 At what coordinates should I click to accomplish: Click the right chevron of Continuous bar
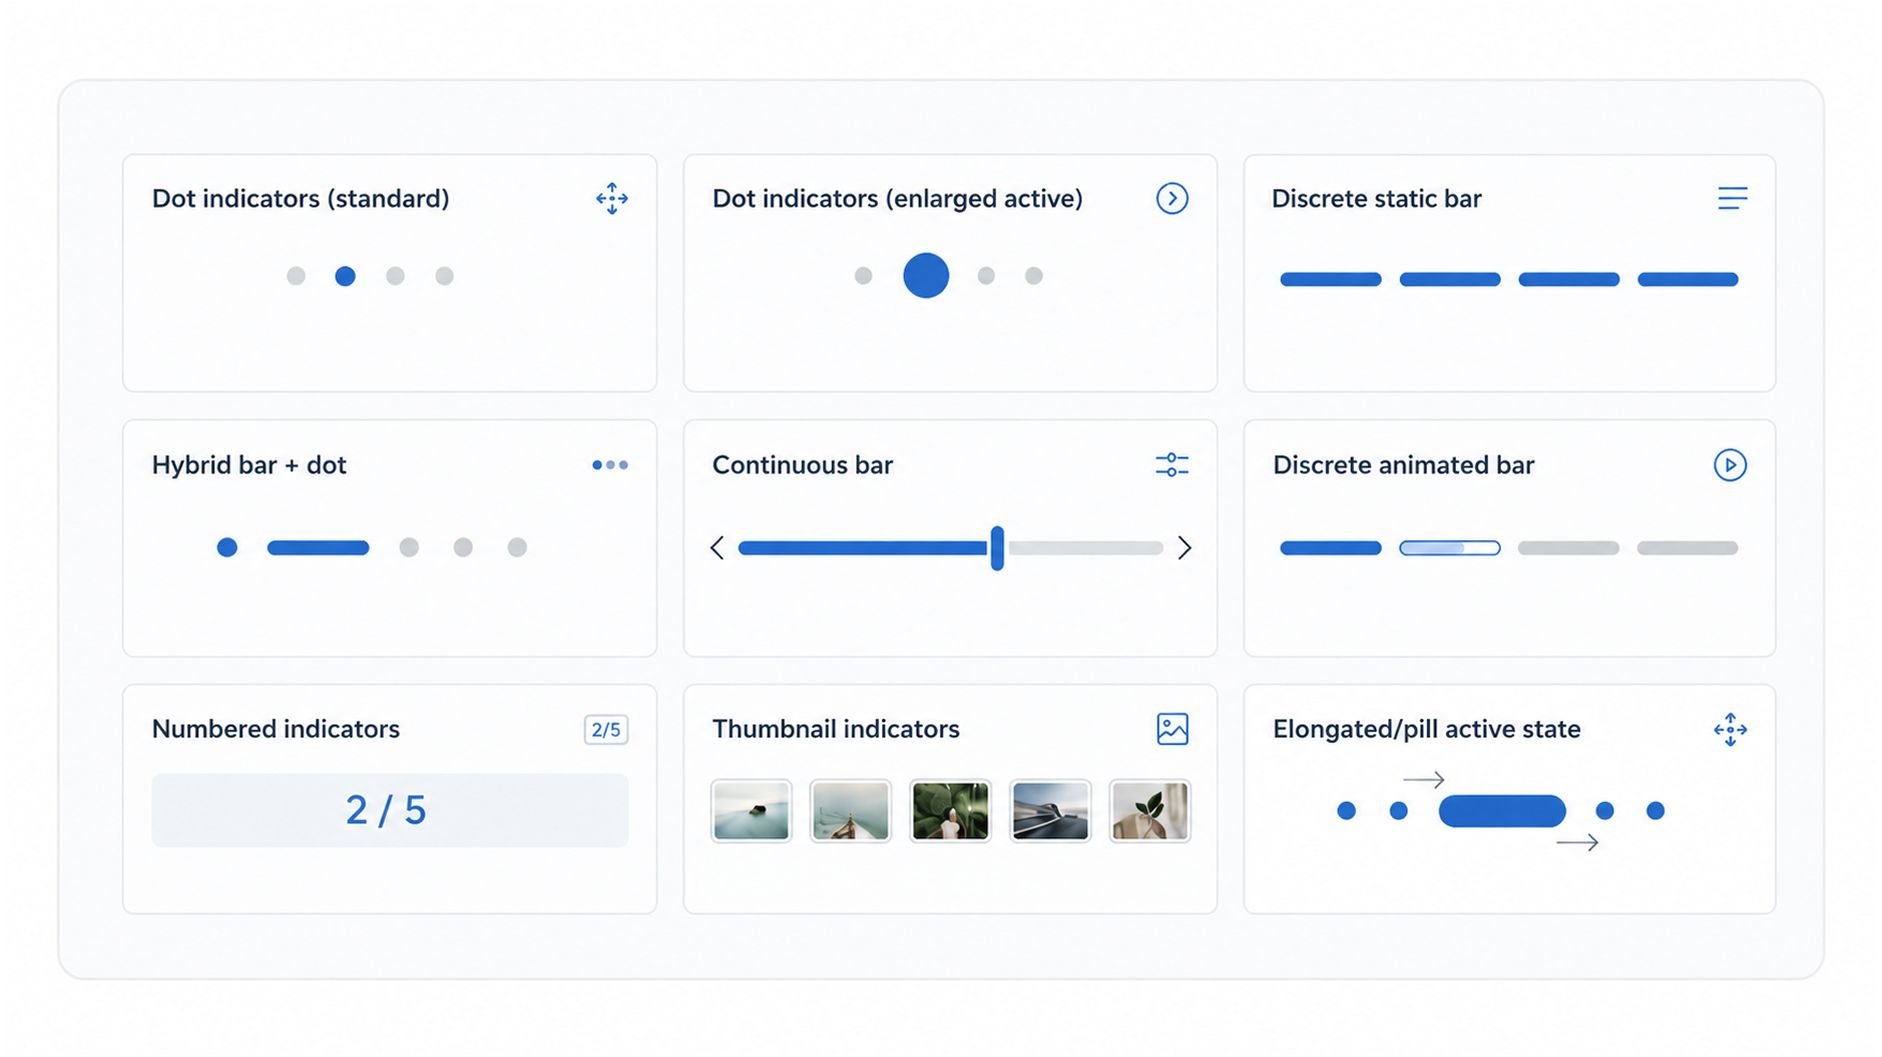tap(1185, 548)
